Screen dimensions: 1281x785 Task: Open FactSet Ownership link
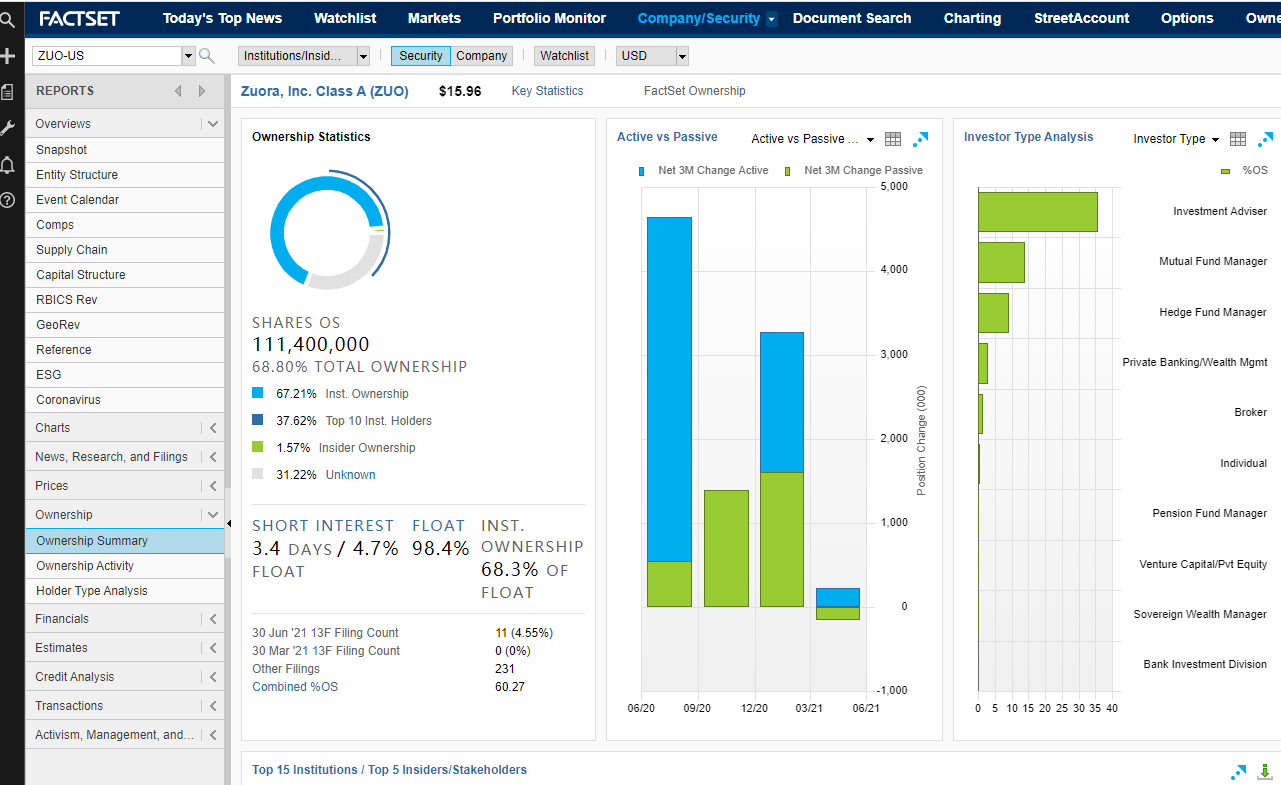pyautogui.click(x=694, y=91)
